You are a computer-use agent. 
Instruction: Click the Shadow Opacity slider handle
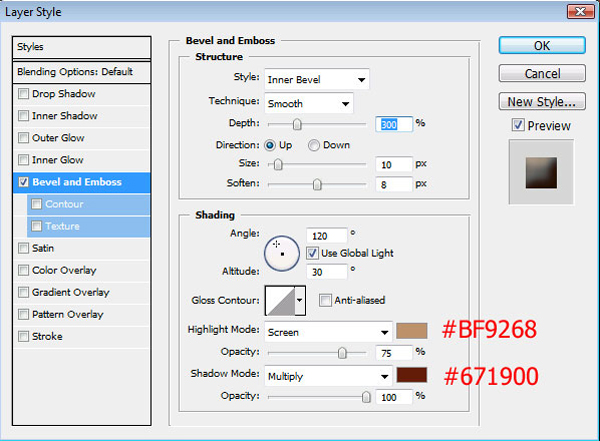point(366,397)
